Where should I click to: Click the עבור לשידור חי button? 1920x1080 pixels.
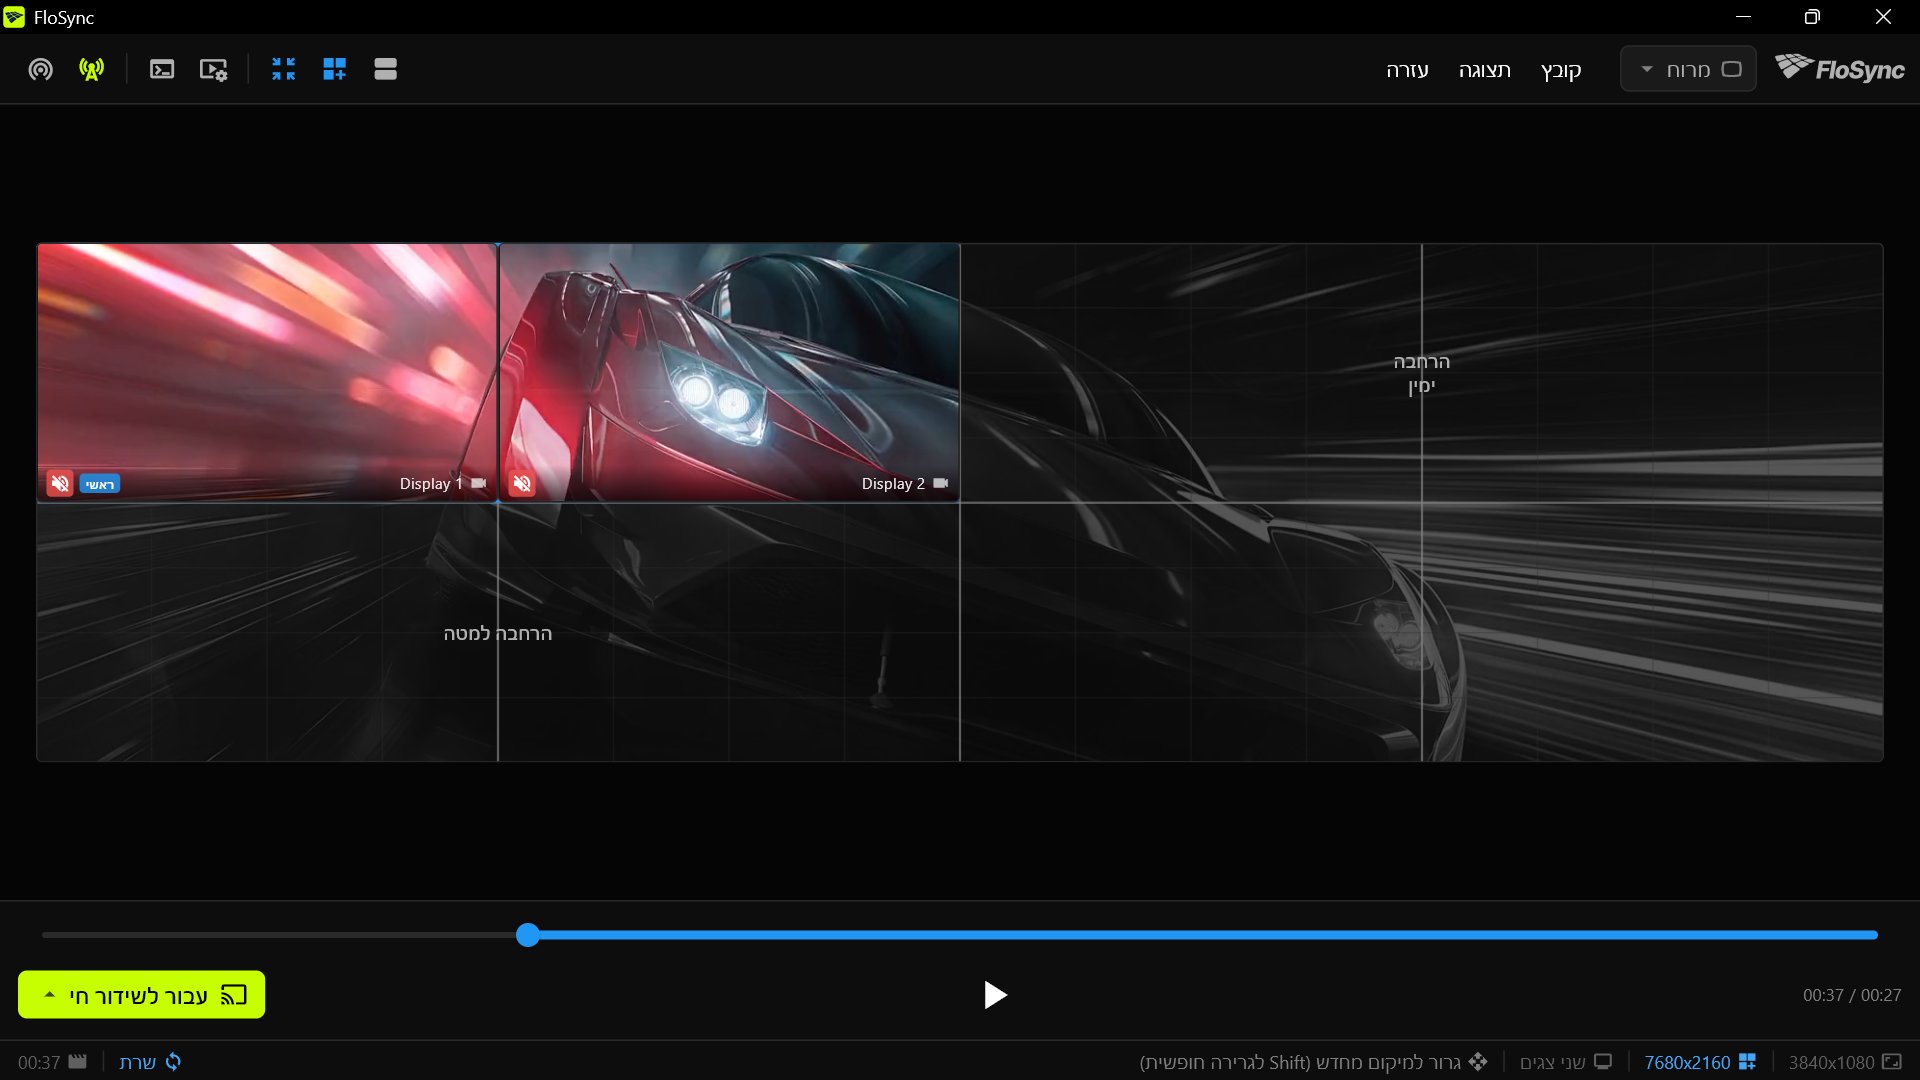pos(141,995)
